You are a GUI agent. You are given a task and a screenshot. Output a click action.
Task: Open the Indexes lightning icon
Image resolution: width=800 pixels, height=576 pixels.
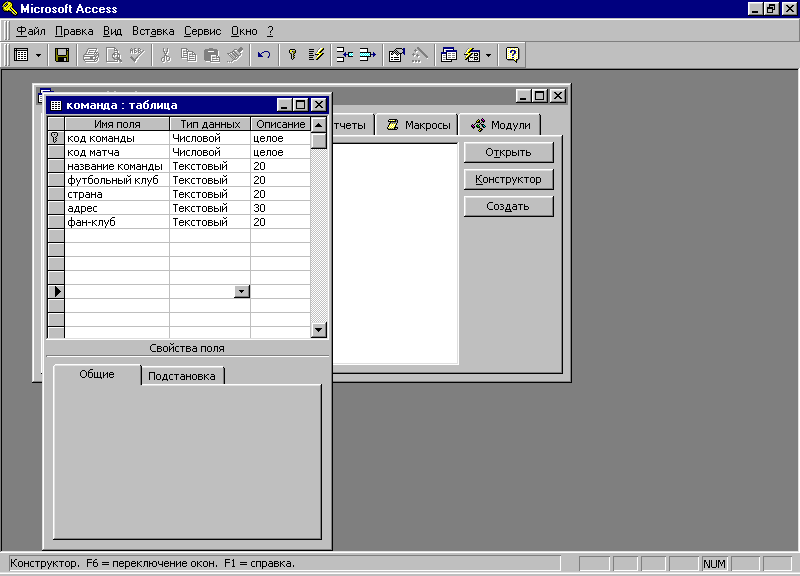[x=316, y=55]
